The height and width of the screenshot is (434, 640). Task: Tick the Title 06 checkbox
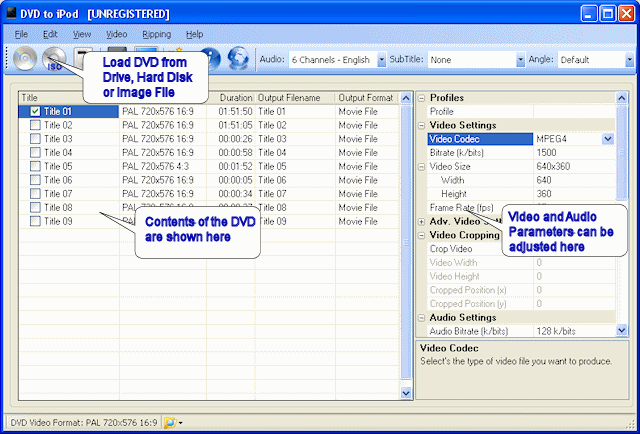click(35, 180)
